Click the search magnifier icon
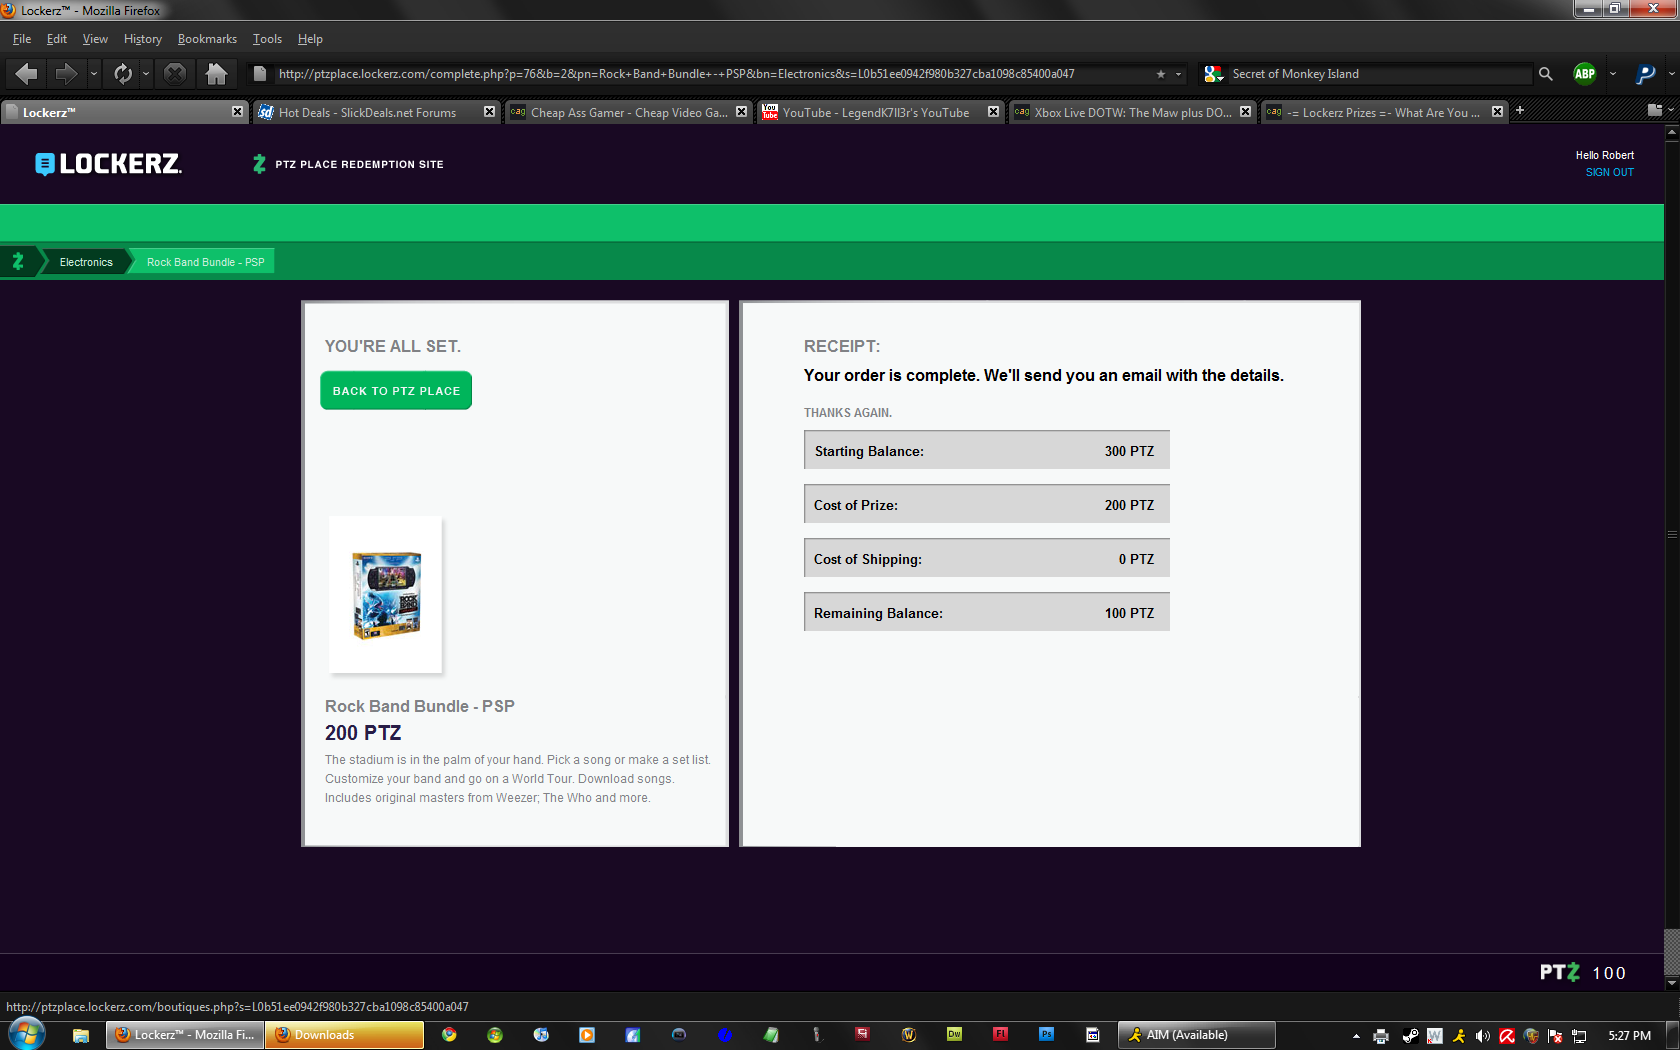This screenshot has width=1680, height=1050. click(x=1546, y=74)
